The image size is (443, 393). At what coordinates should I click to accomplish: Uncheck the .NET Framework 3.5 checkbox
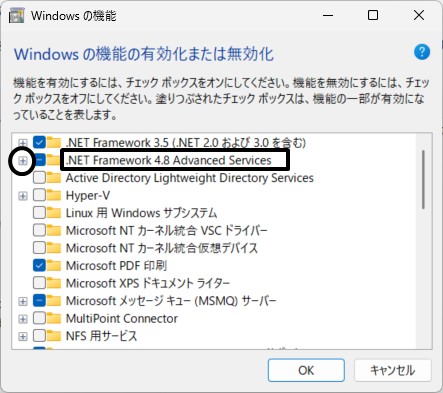39,143
